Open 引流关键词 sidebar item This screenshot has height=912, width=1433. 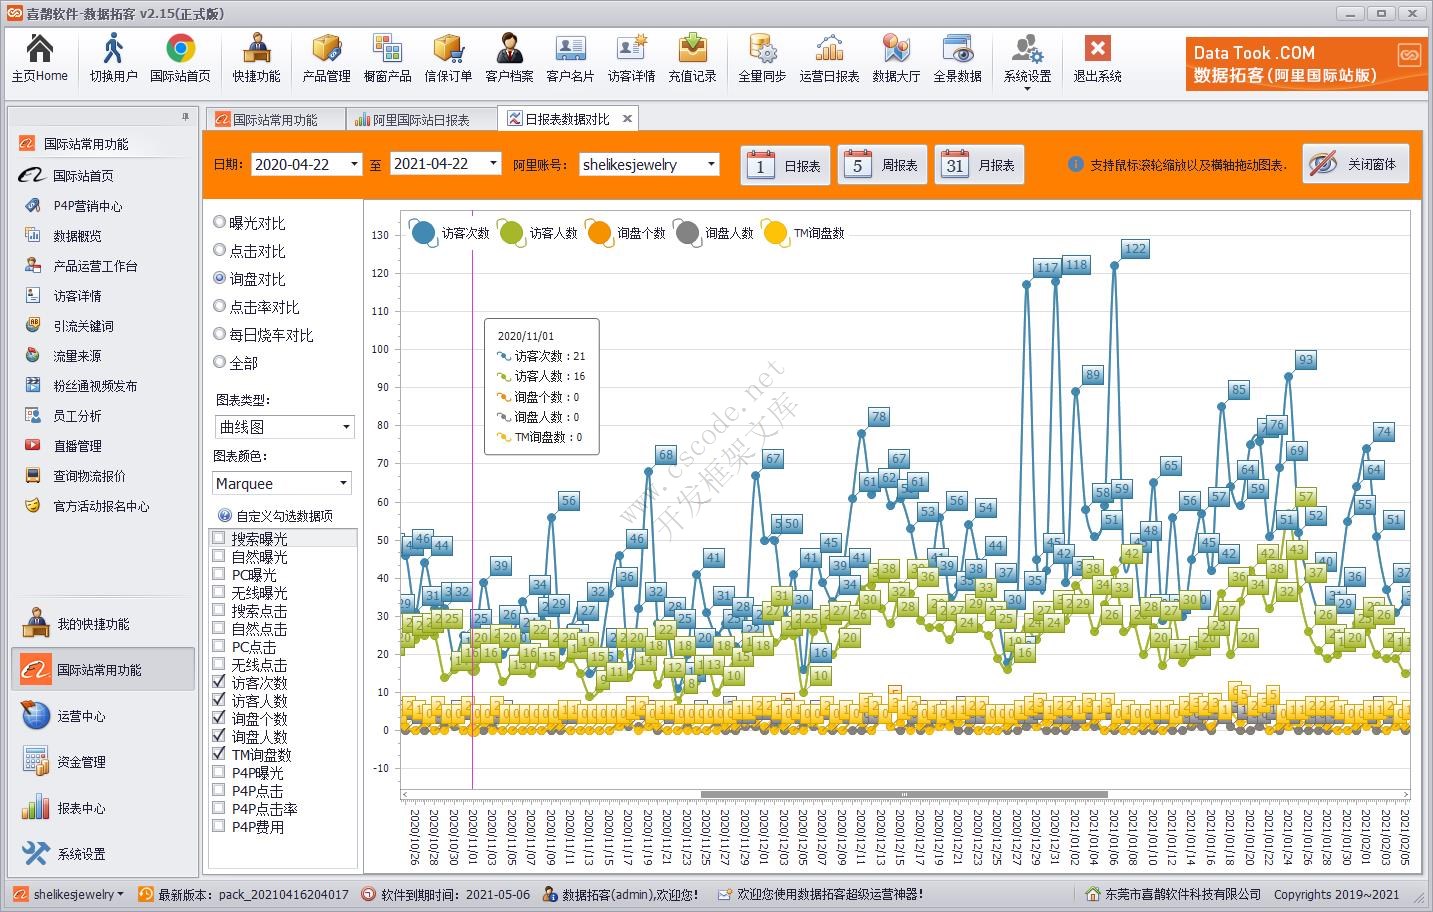83,326
